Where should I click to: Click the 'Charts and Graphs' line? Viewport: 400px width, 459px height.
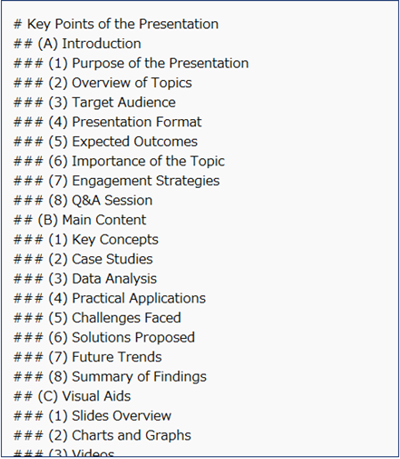click(102, 436)
